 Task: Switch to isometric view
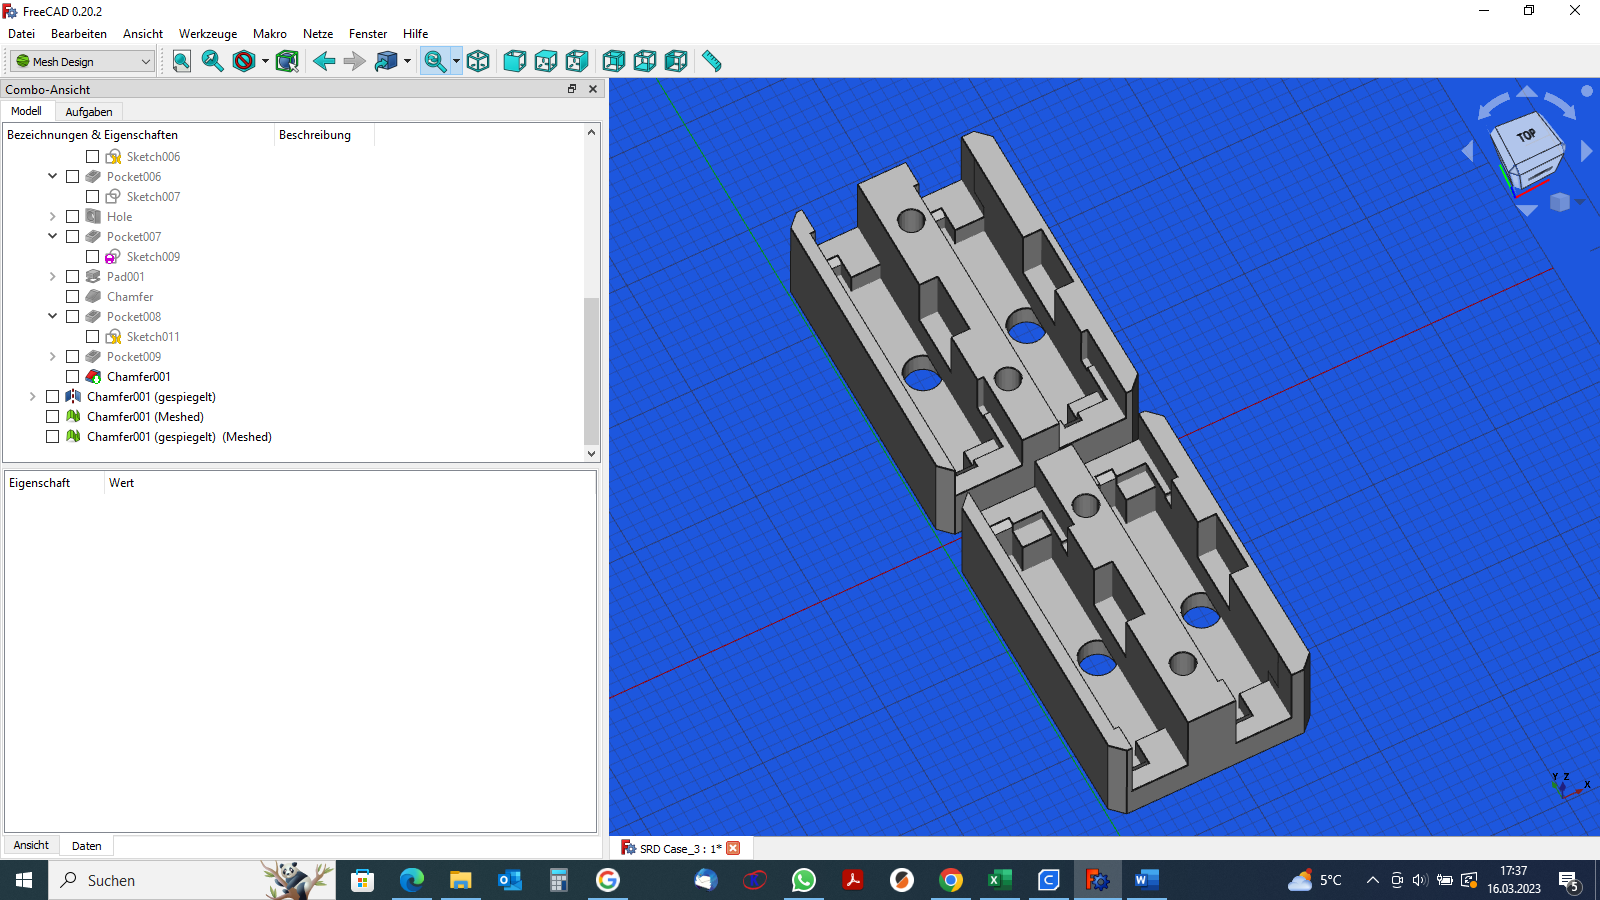coord(478,61)
